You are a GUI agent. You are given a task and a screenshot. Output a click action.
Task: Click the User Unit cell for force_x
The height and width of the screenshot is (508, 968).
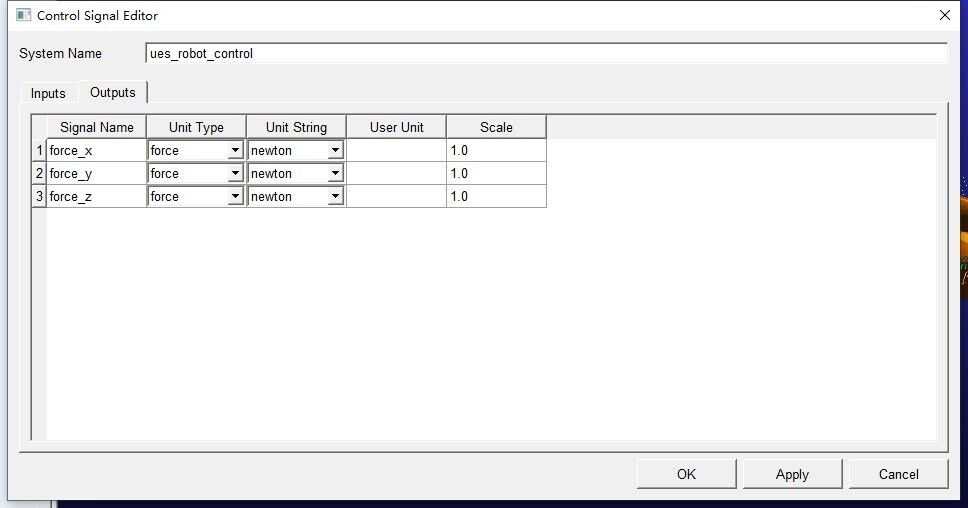tap(396, 150)
